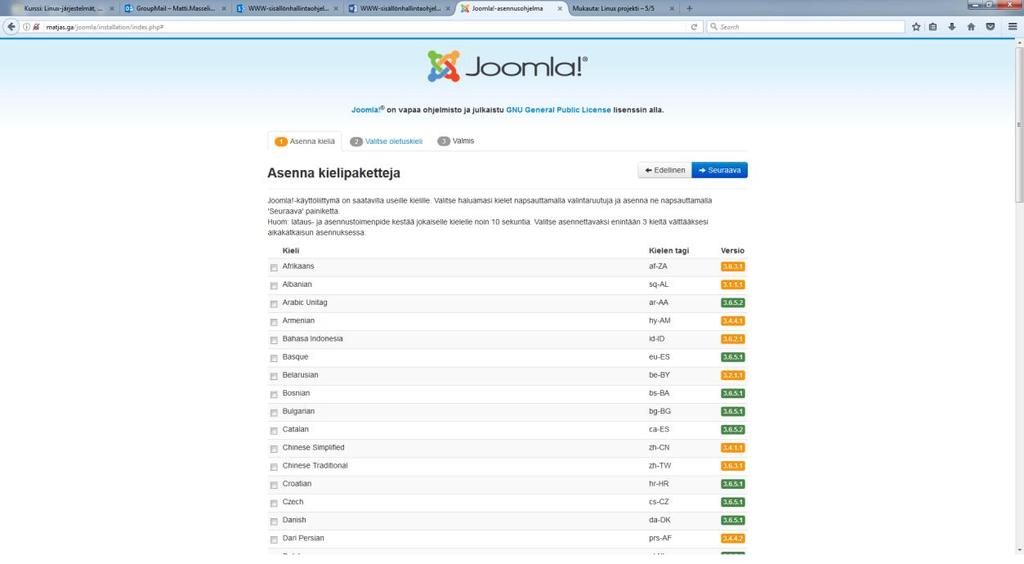The height and width of the screenshot is (564, 1024).
Task: Tick the Albanian language checkbox
Action: (x=274, y=286)
